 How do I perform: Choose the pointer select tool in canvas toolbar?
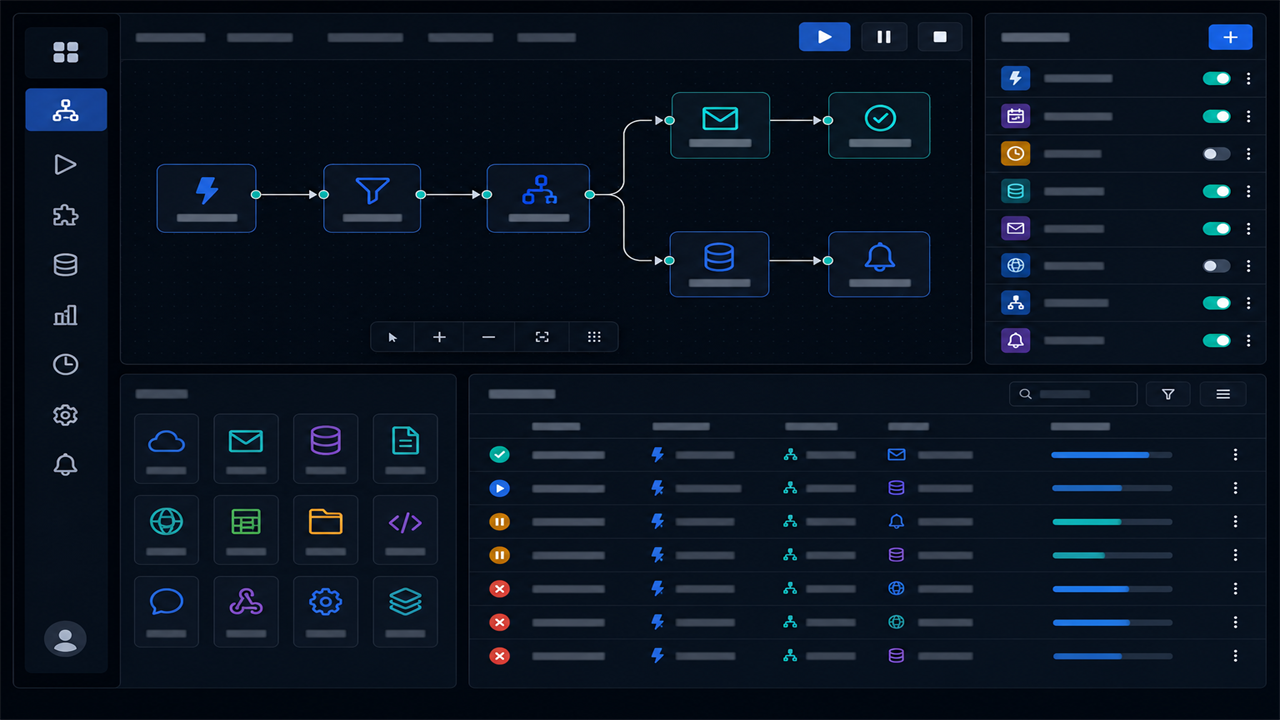click(393, 337)
